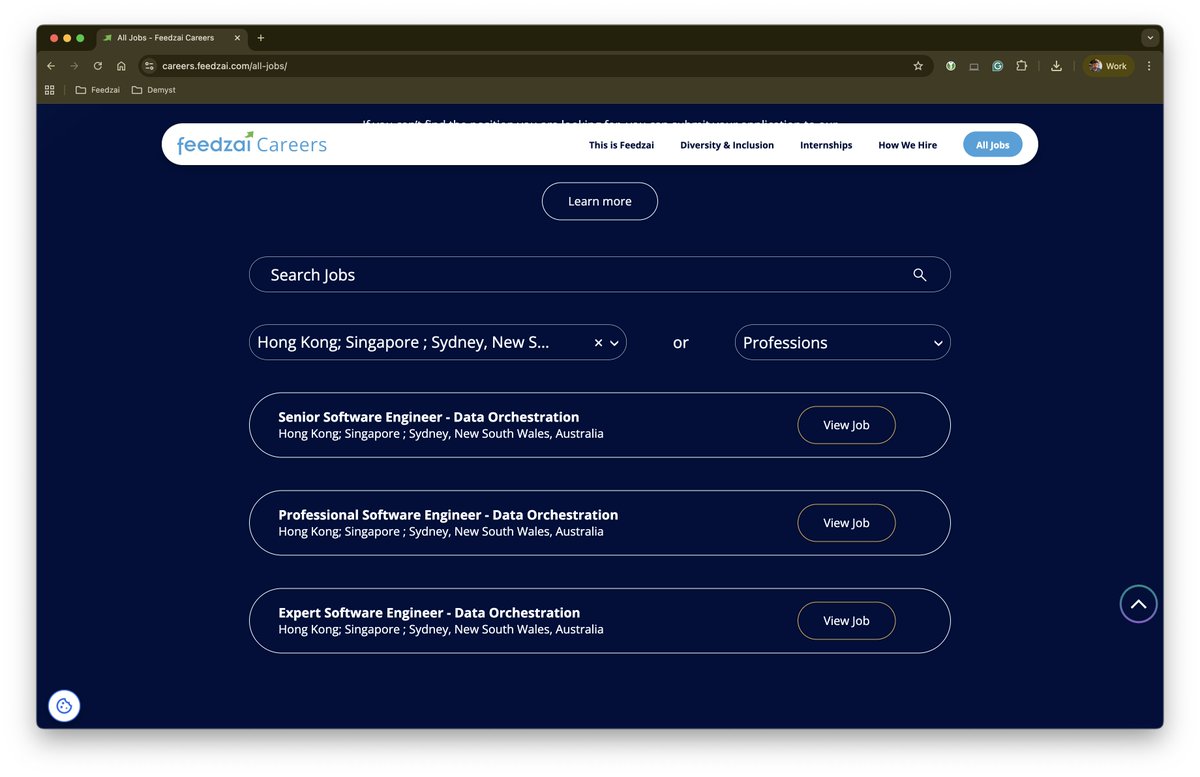Screen dimensions: 1200x777
Task: Click the browser forward arrow
Action: [x=74, y=66]
